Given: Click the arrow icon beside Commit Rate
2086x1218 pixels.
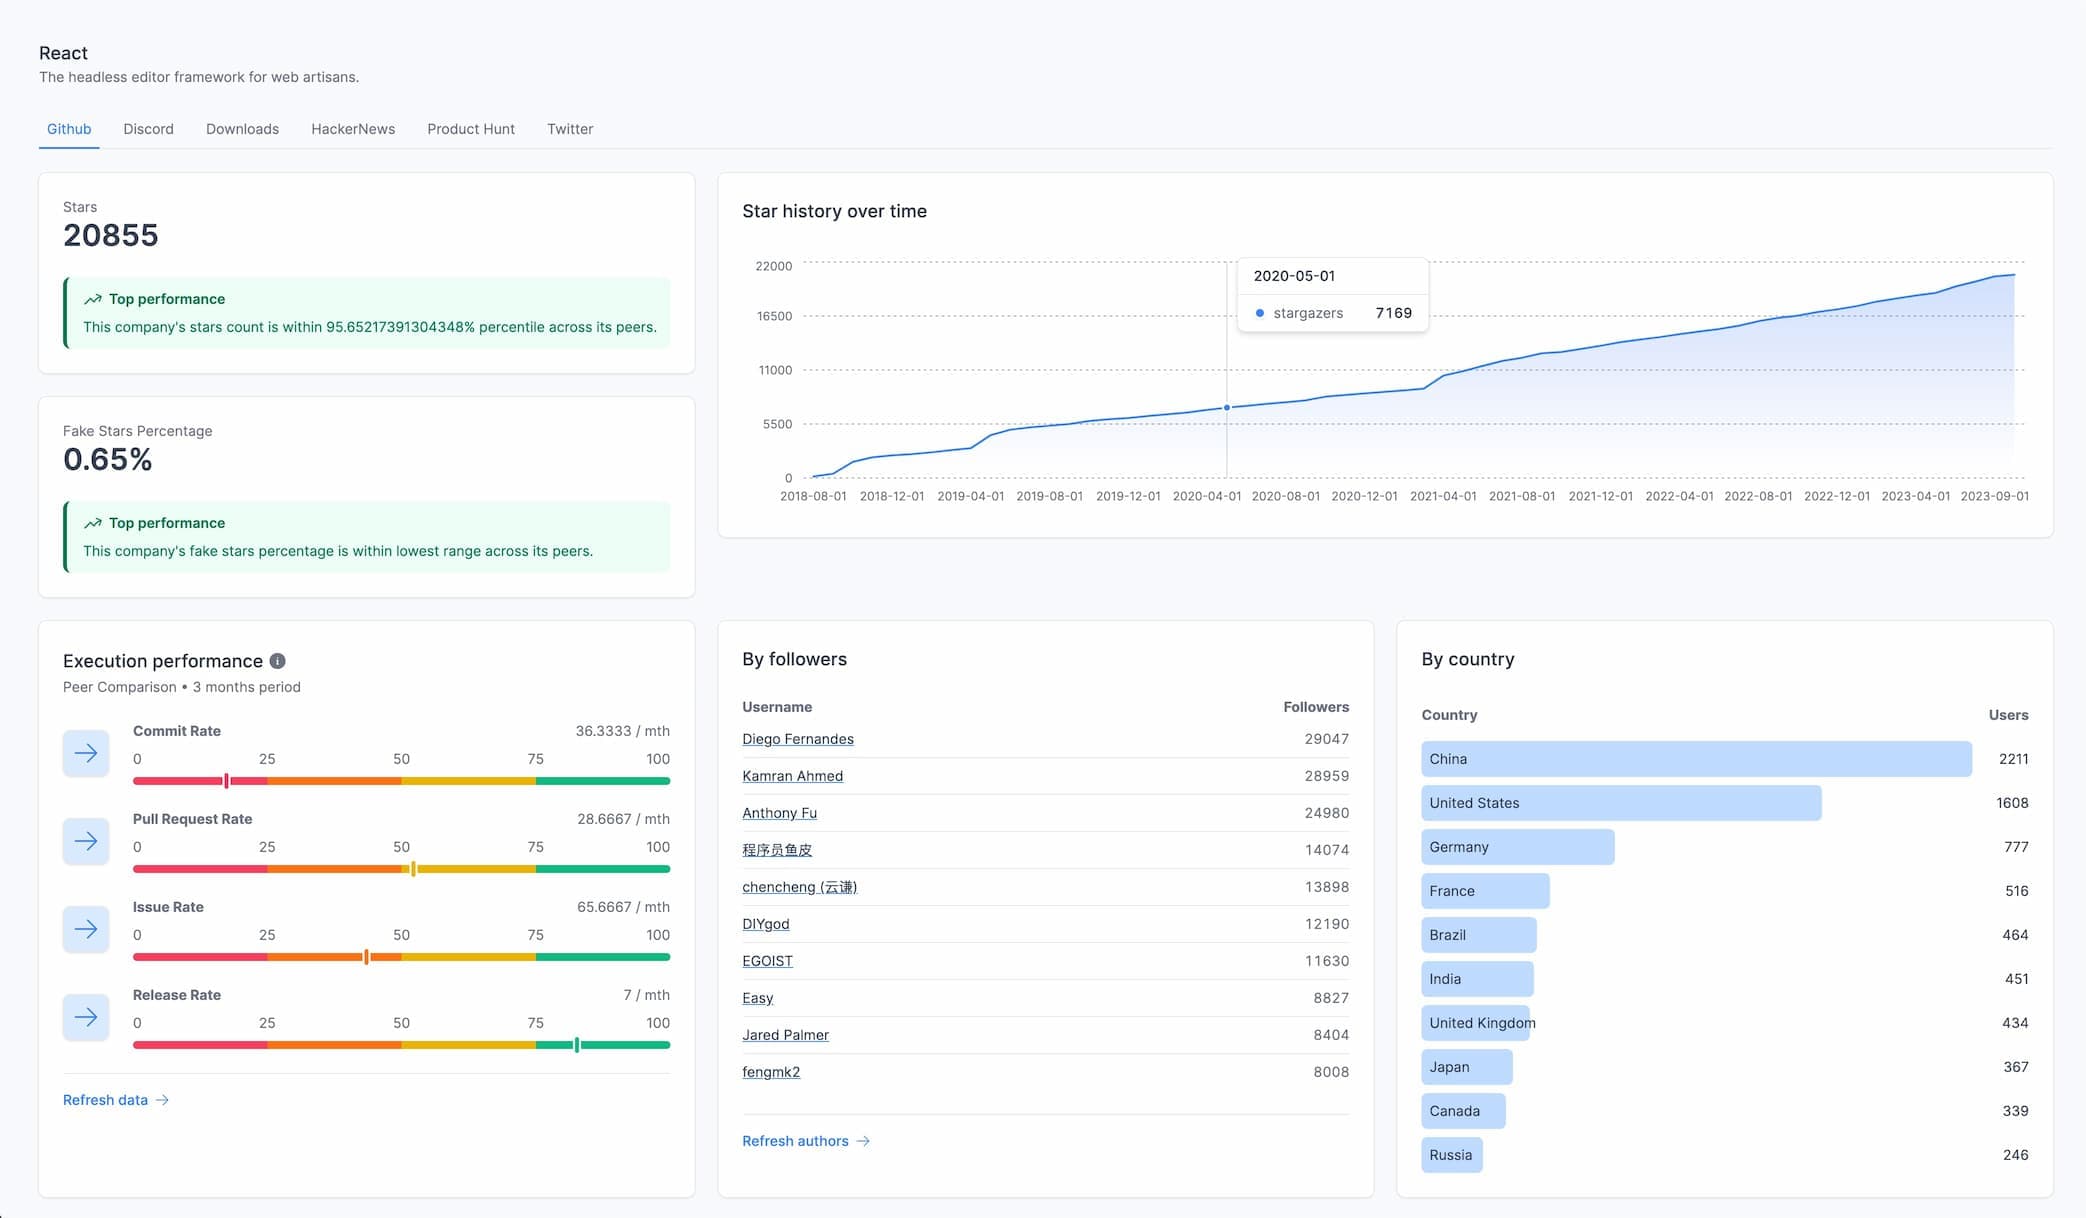Looking at the screenshot, I should click(86, 754).
